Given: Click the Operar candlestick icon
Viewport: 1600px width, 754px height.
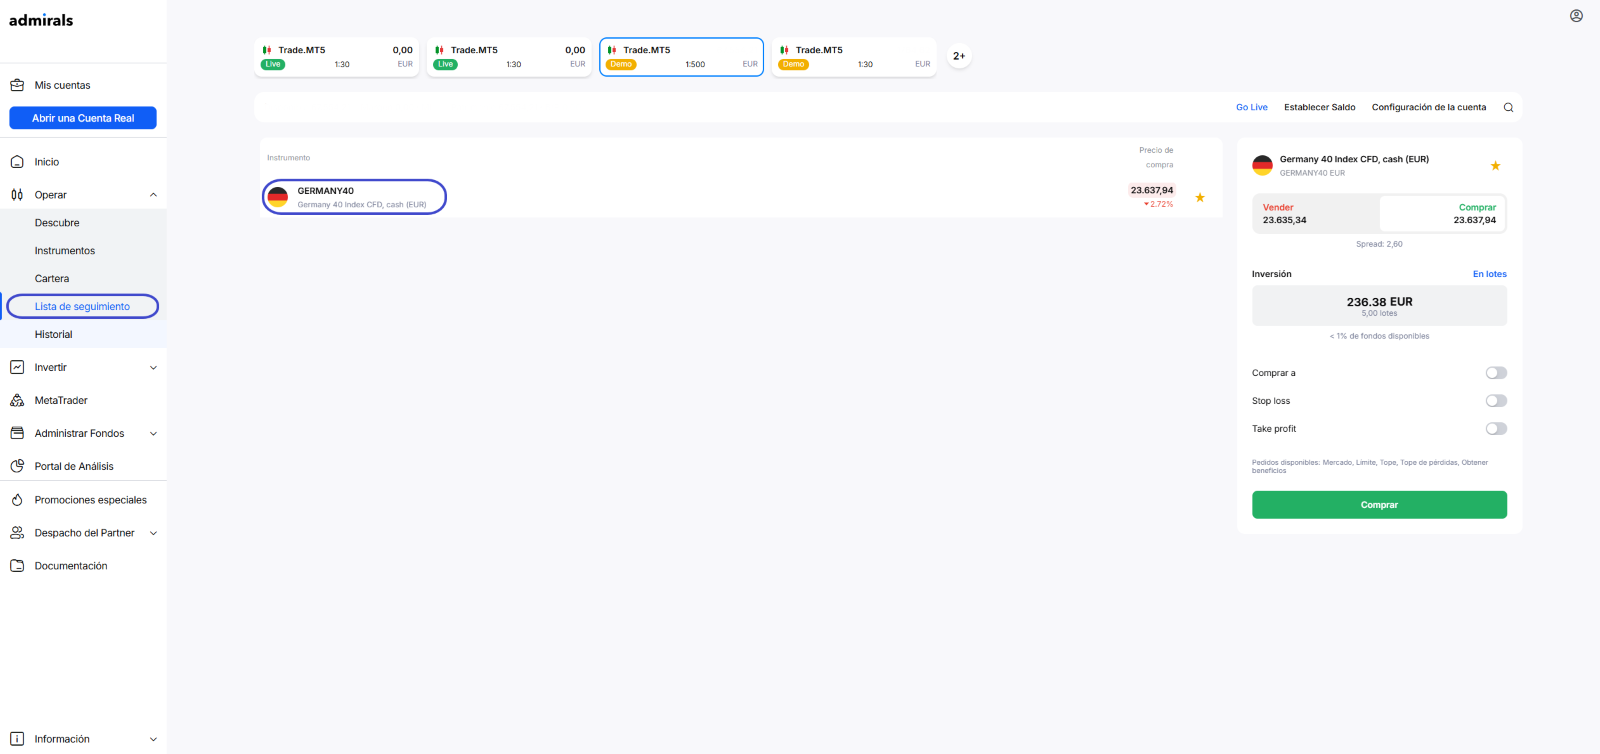Looking at the screenshot, I should point(17,195).
